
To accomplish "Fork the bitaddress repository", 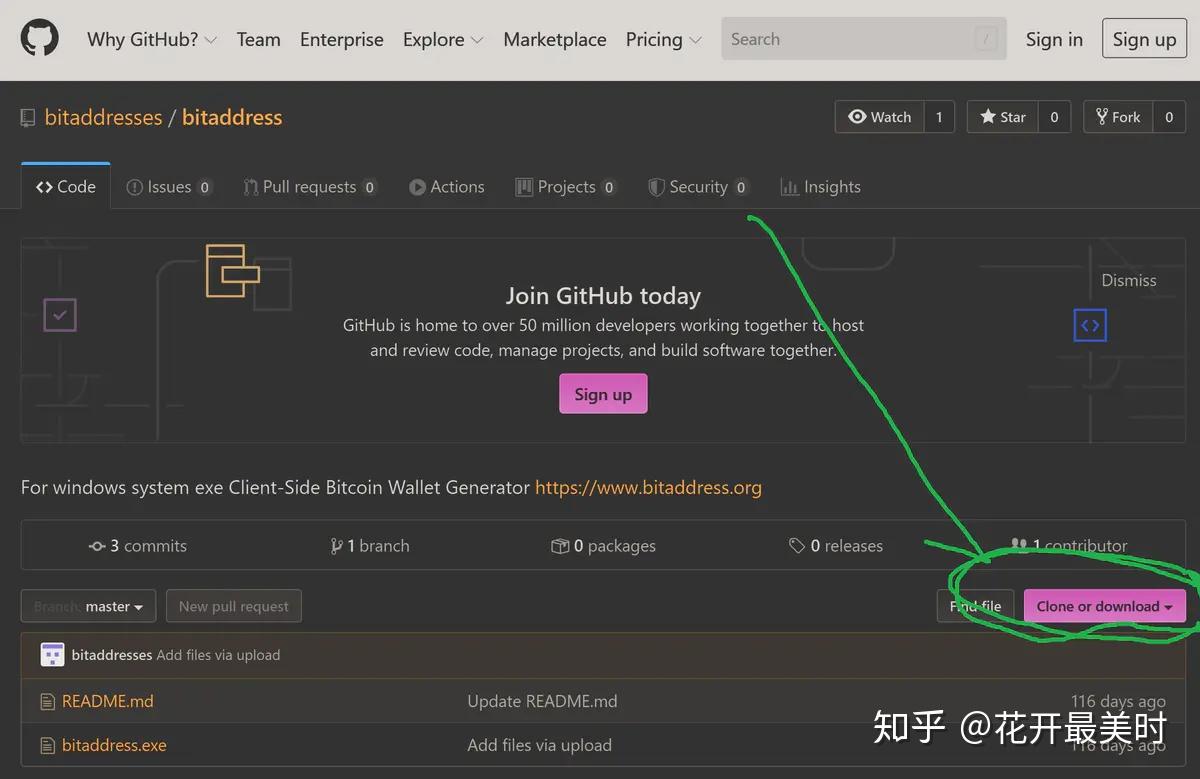I will coord(1118,117).
